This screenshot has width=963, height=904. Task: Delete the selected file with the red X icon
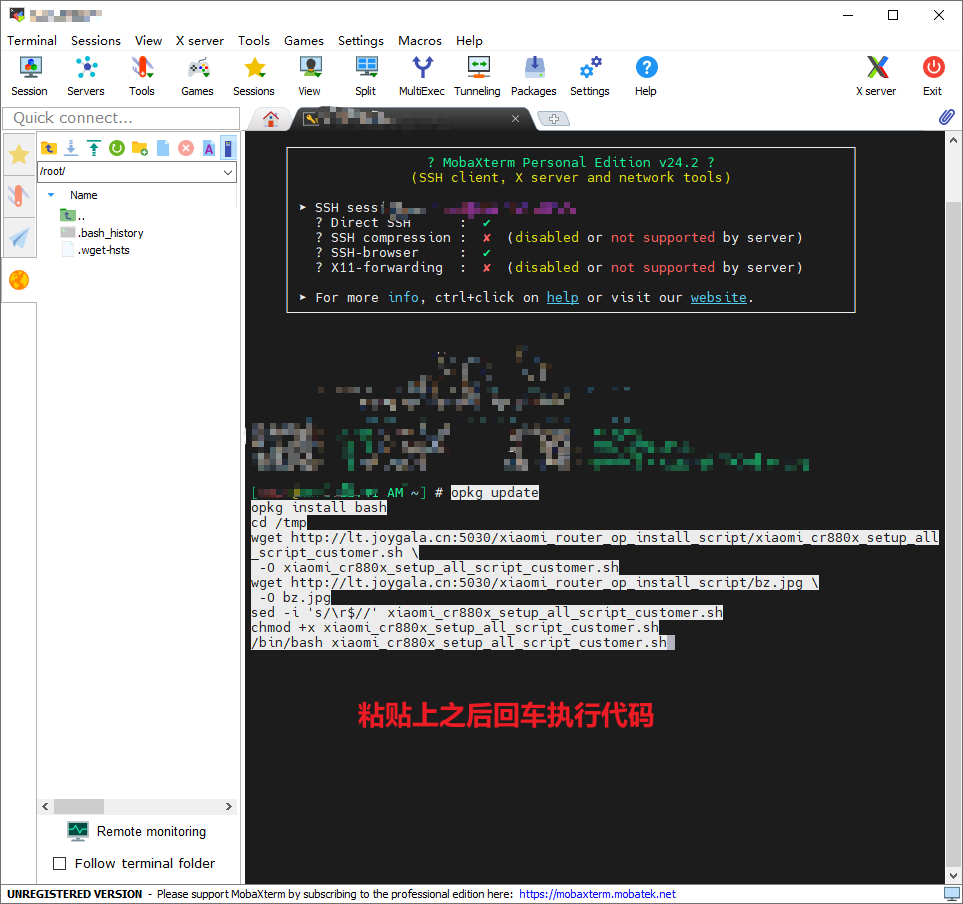pos(186,148)
